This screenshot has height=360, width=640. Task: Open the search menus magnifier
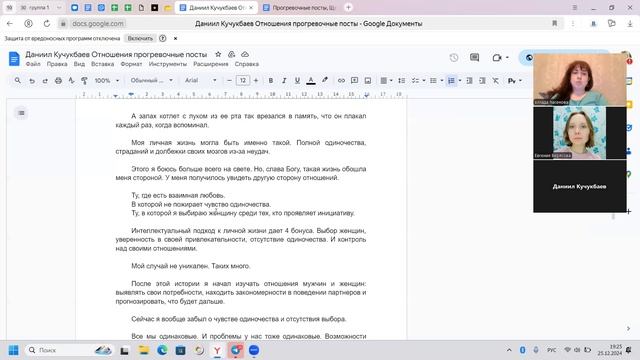pyautogui.click(x=18, y=80)
